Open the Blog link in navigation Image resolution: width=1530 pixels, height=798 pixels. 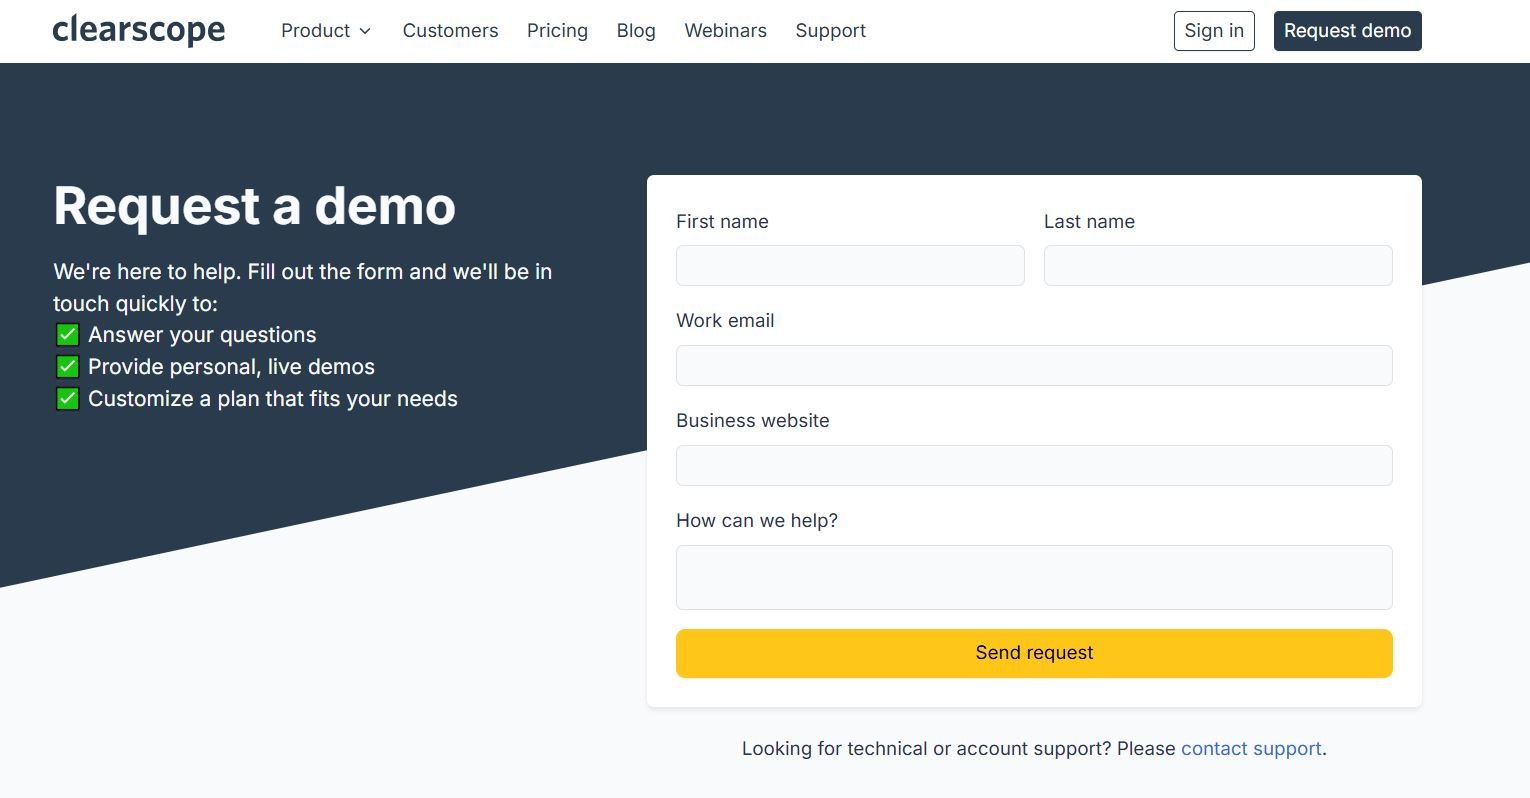pyautogui.click(x=636, y=31)
